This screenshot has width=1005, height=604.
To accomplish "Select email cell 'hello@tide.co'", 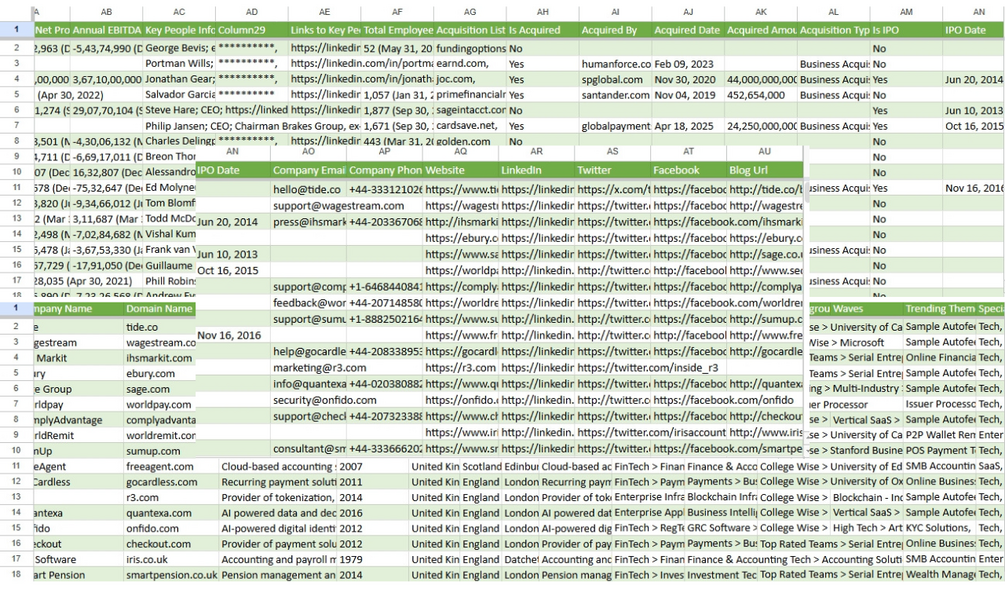I will pyautogui.click(x=308, y=190).
